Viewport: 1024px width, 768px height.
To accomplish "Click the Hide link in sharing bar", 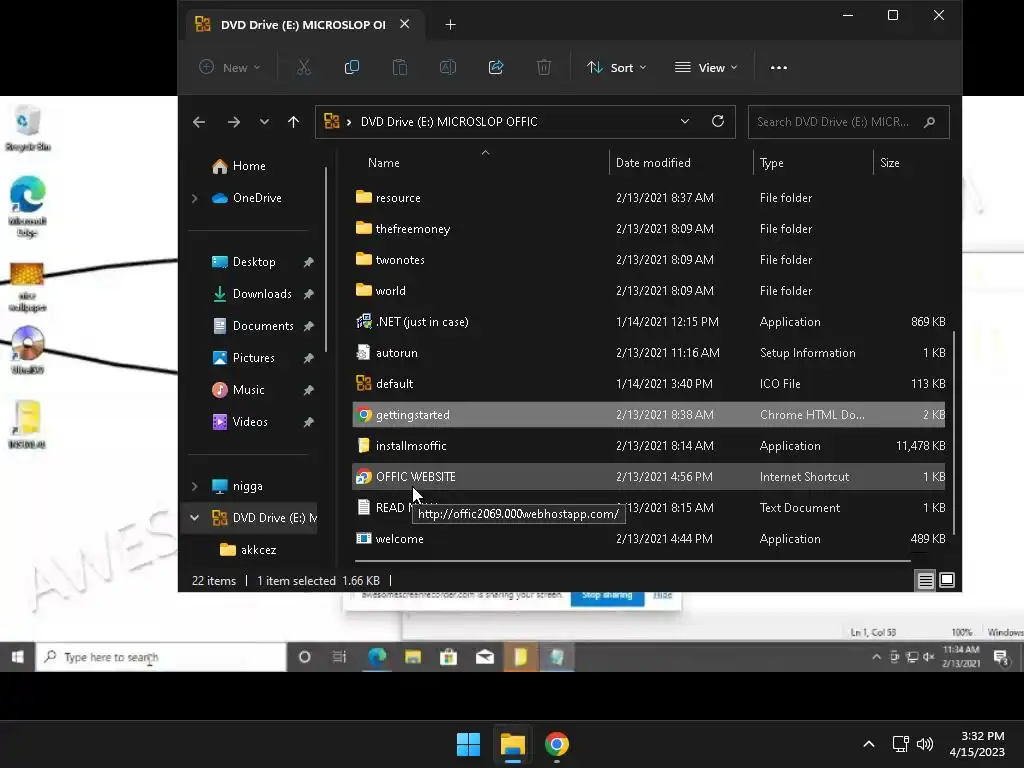I will point(662,596).
